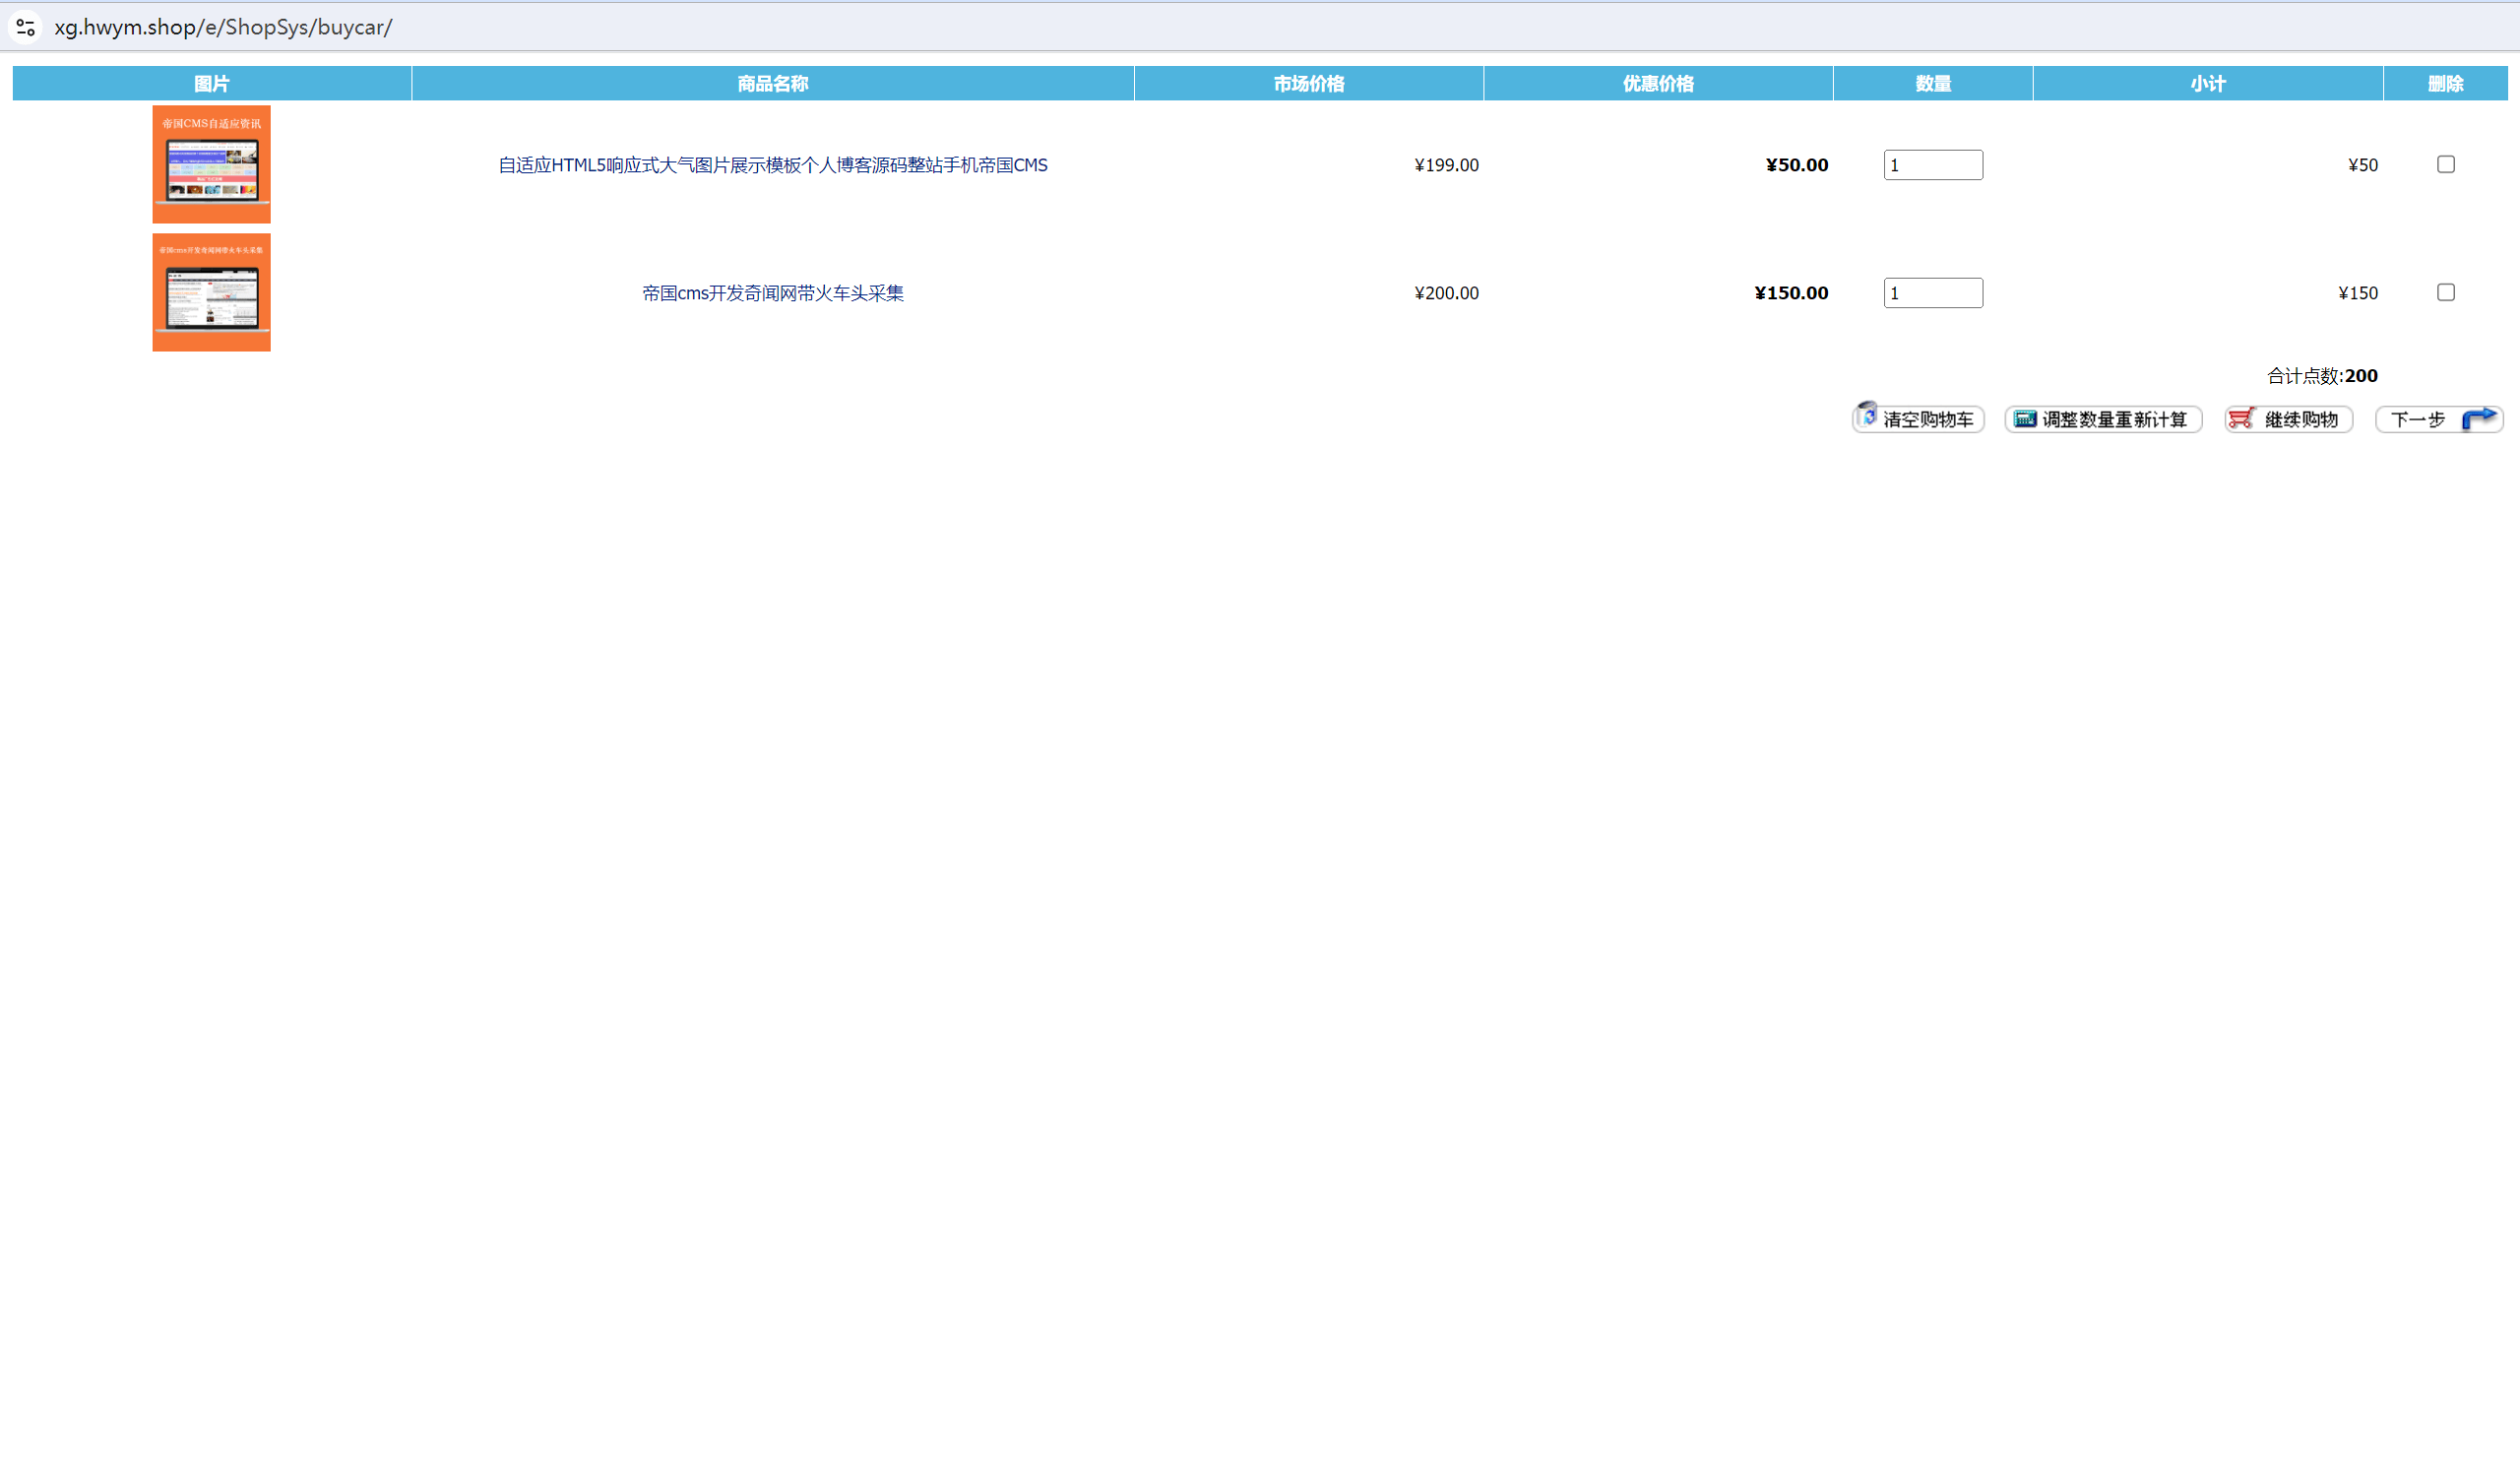Click the site information icon in address bar

(25, 27)
